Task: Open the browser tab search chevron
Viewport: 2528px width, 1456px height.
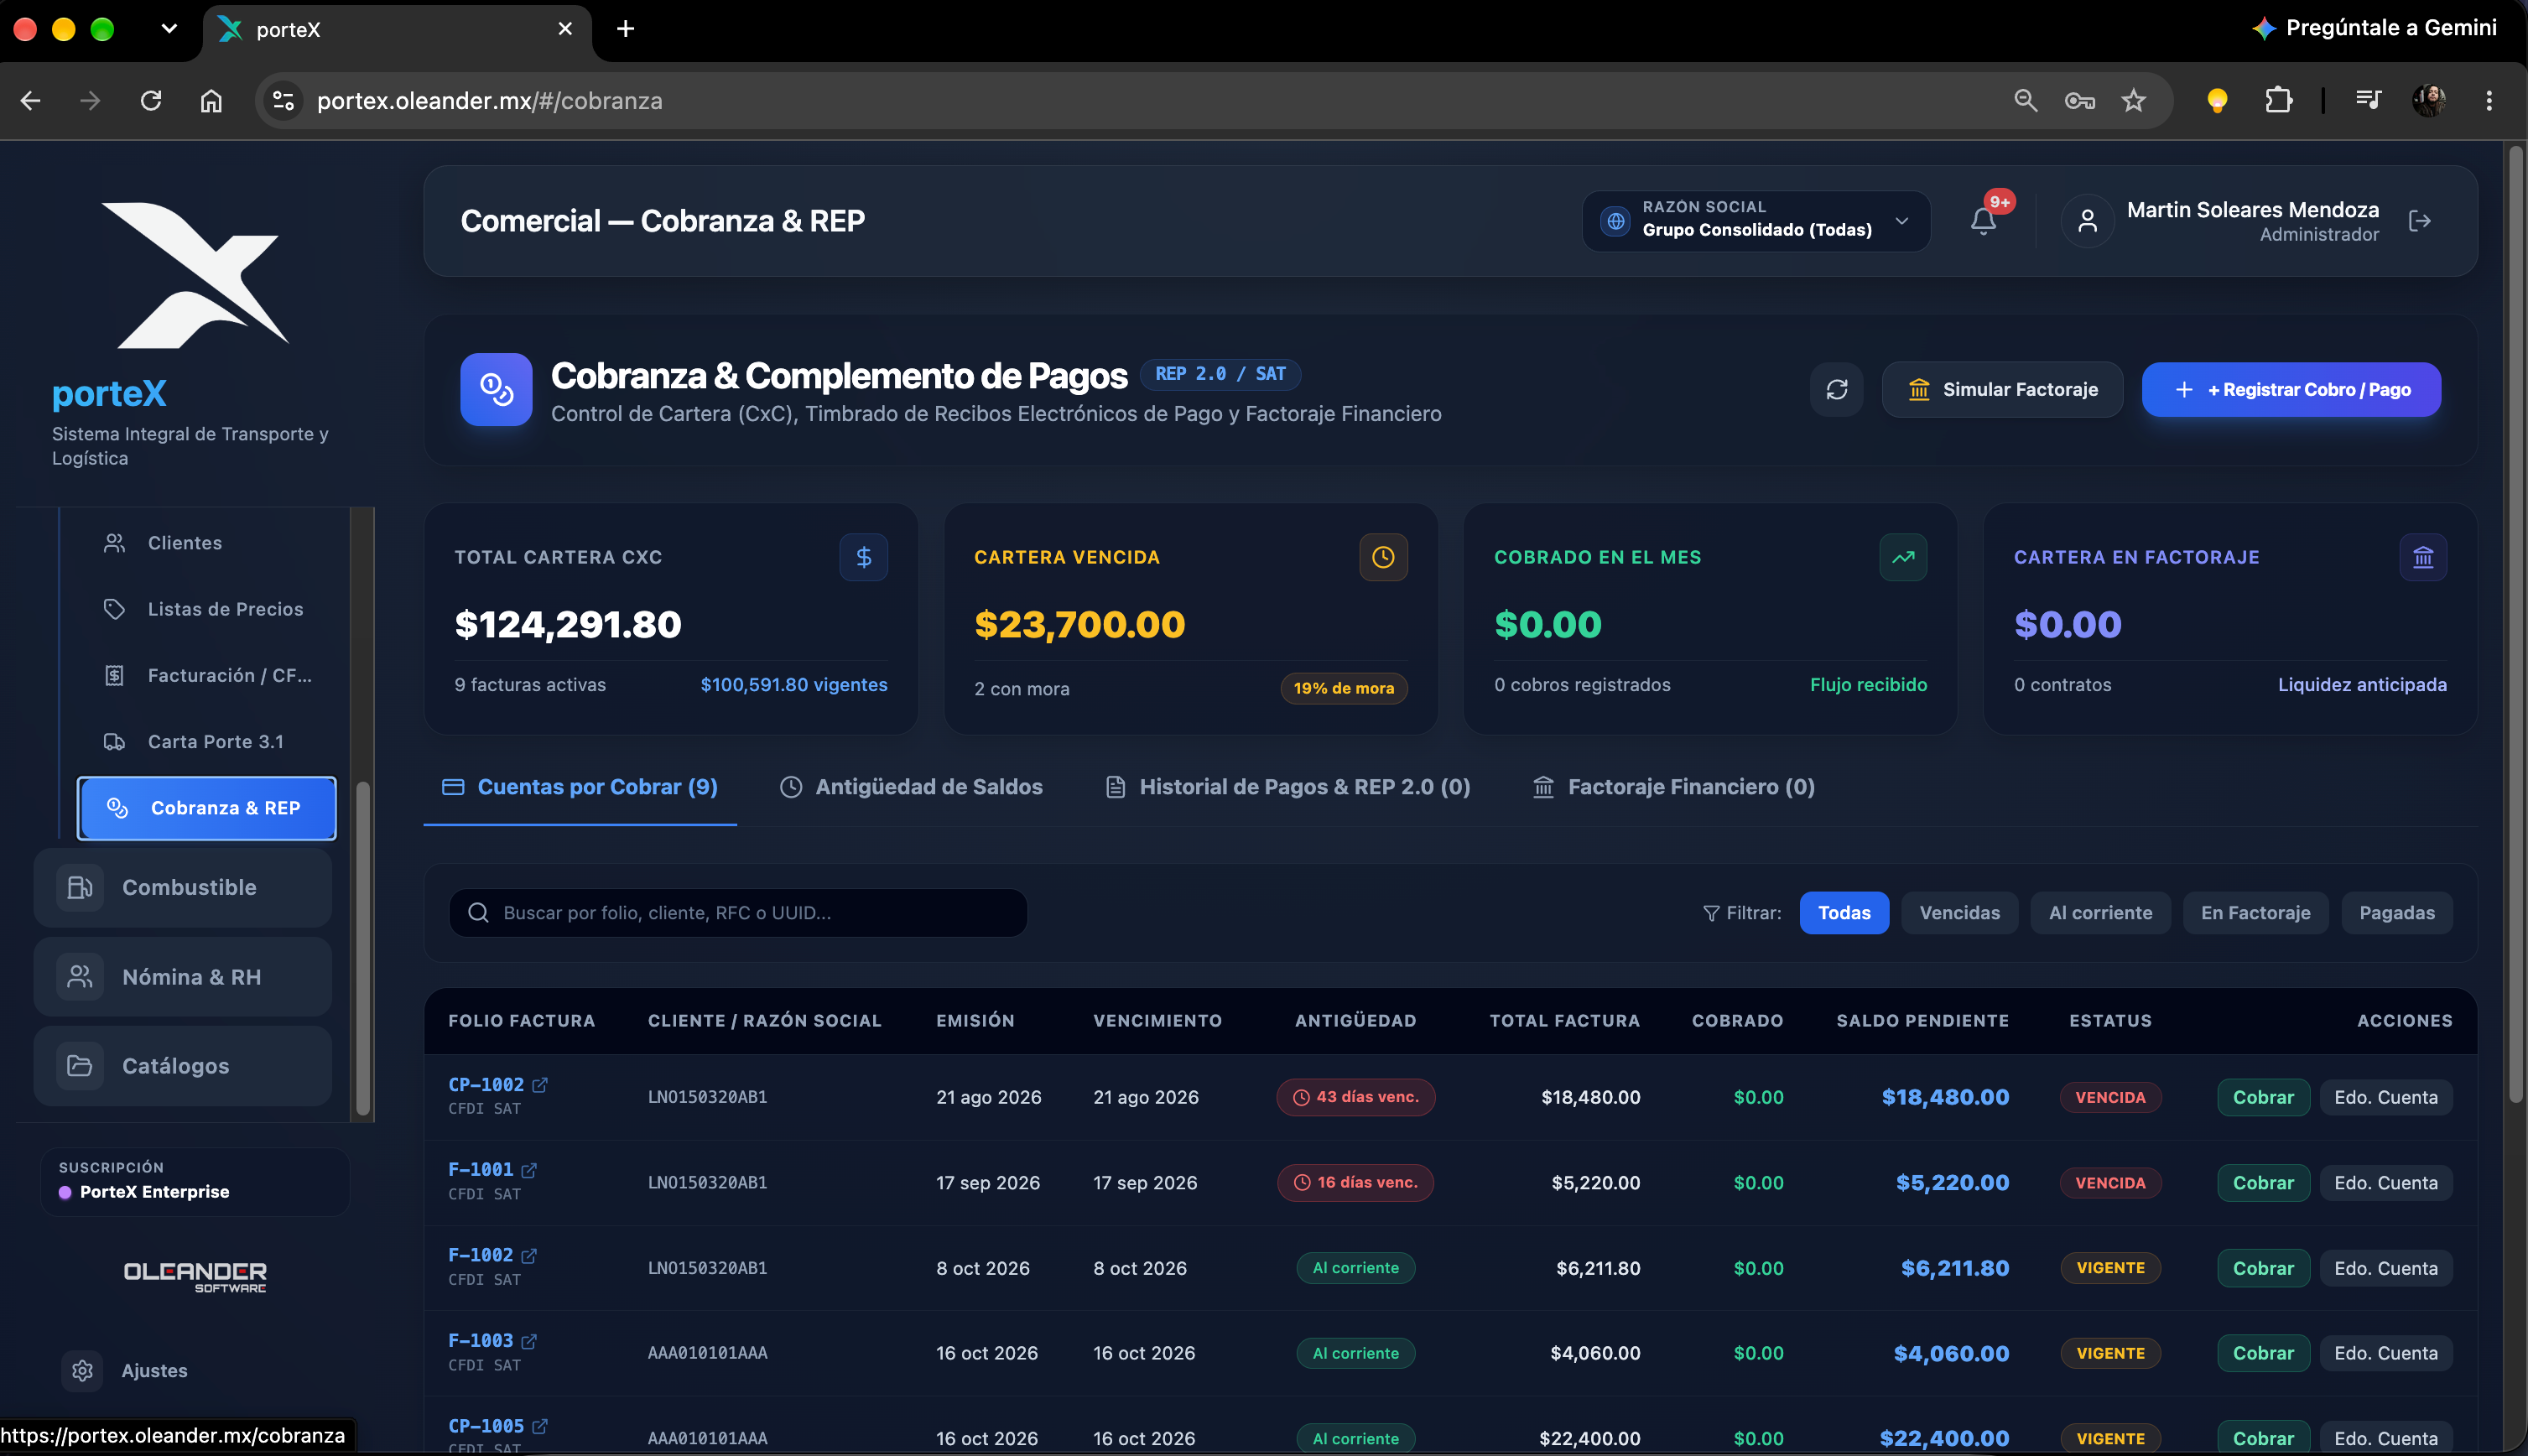Action: [x=169, y=29]
